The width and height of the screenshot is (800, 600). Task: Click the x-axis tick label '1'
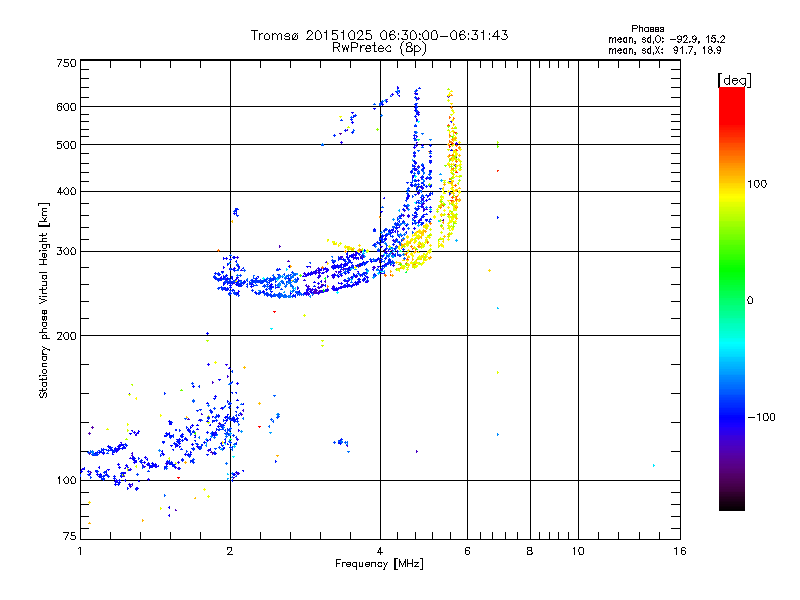pyautogui.click(x=81, y=551)
